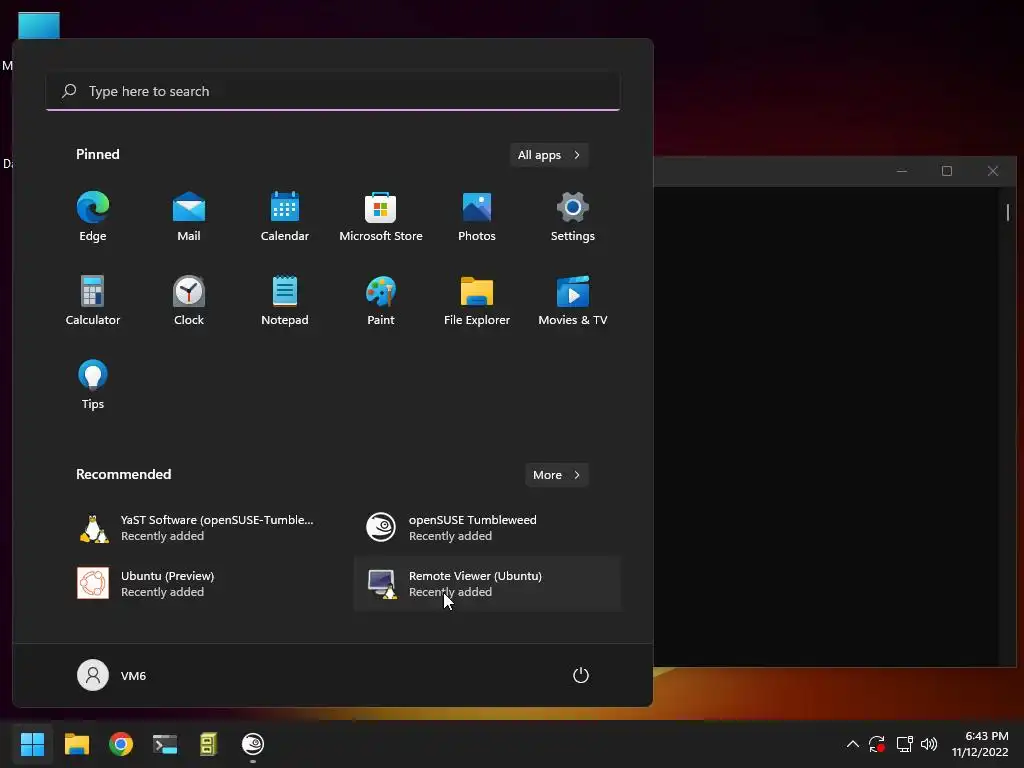
Task: Click the Start button on taskbar
Action: [32, 744]
